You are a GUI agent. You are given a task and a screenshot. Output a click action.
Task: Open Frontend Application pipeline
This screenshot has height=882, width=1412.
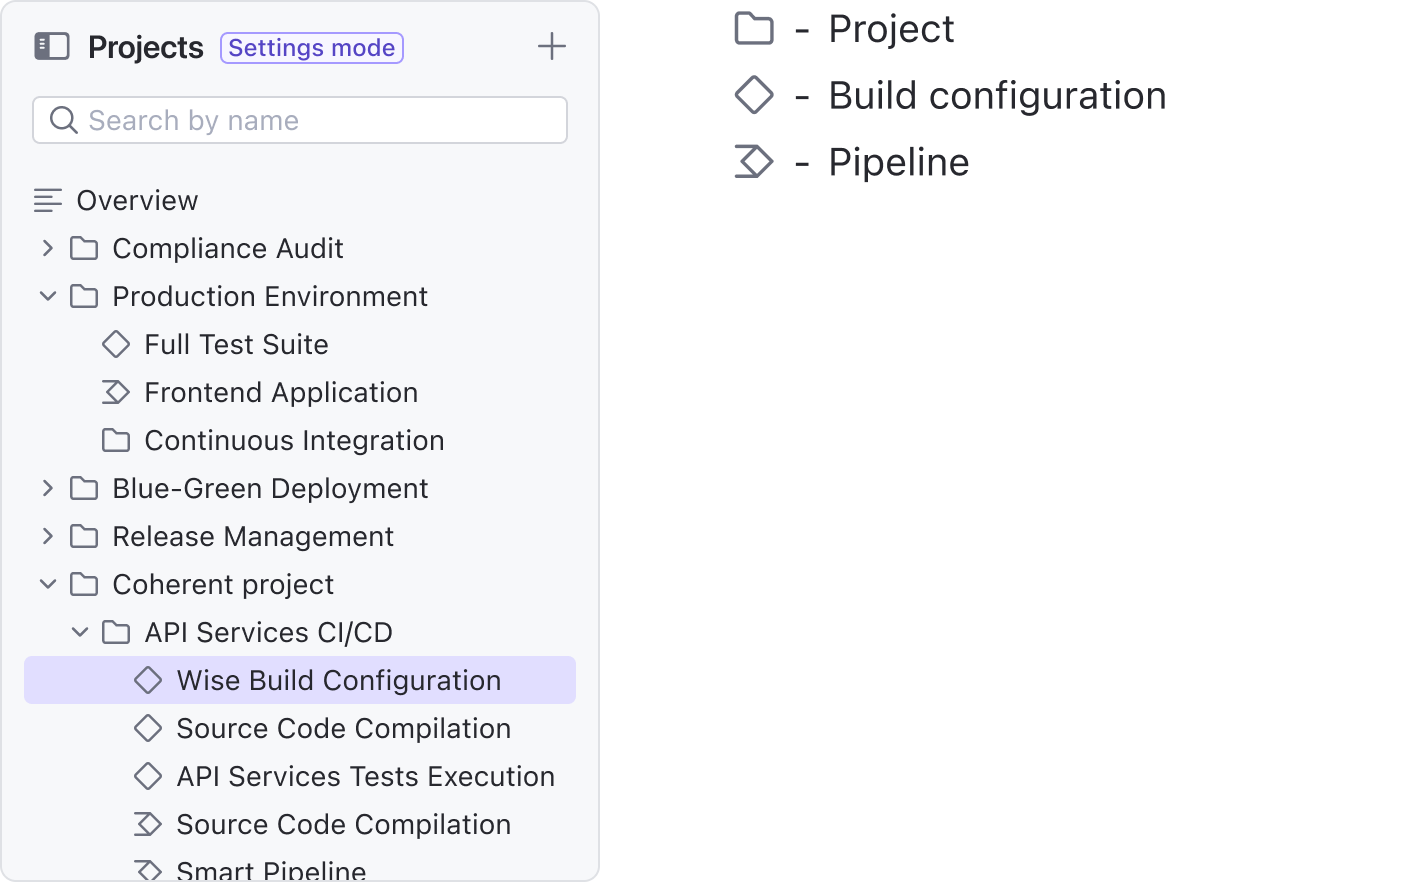(281, 392)
